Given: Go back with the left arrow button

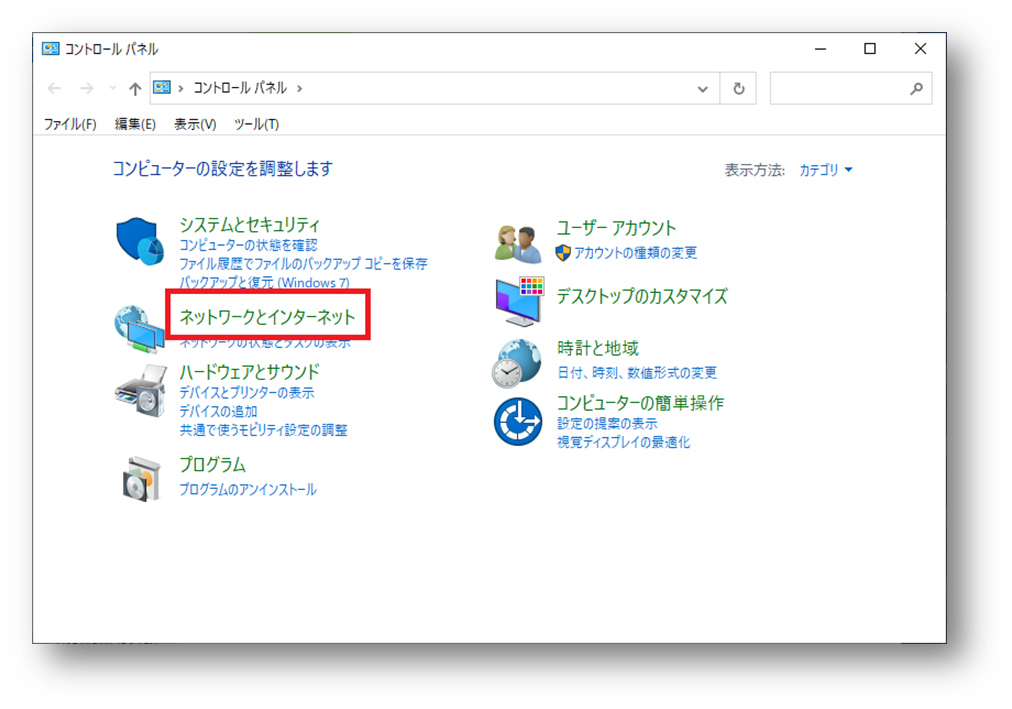Looking at the screenshot, I should click(54, 88).
